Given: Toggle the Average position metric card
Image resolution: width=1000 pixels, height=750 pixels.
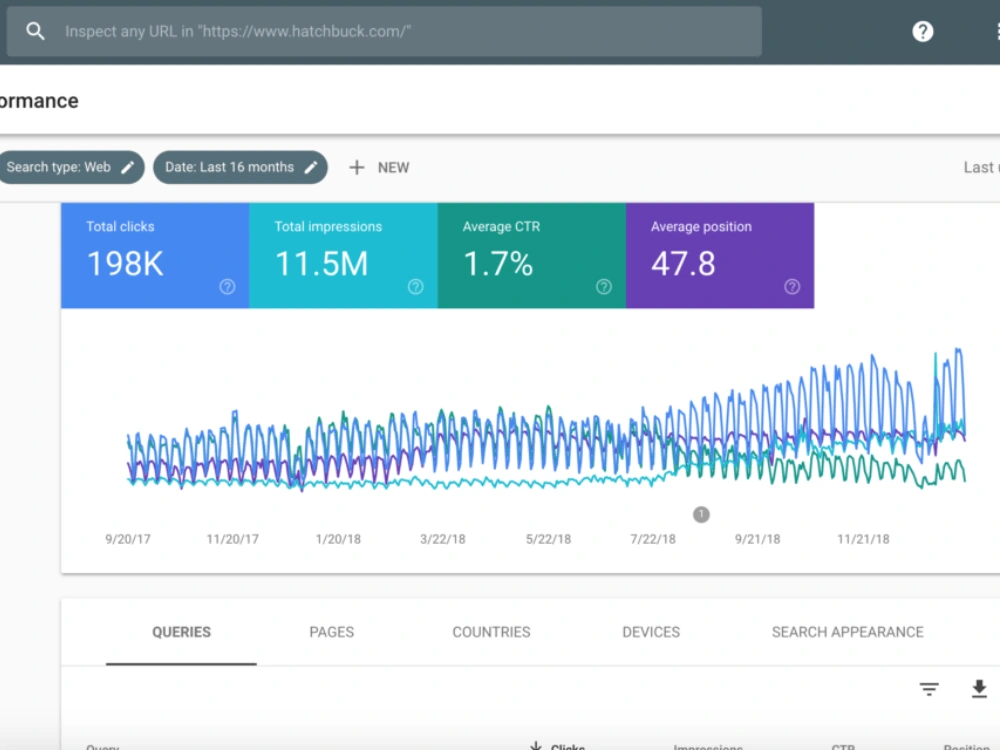Looking at the screenshot, I should coord(719,256).
